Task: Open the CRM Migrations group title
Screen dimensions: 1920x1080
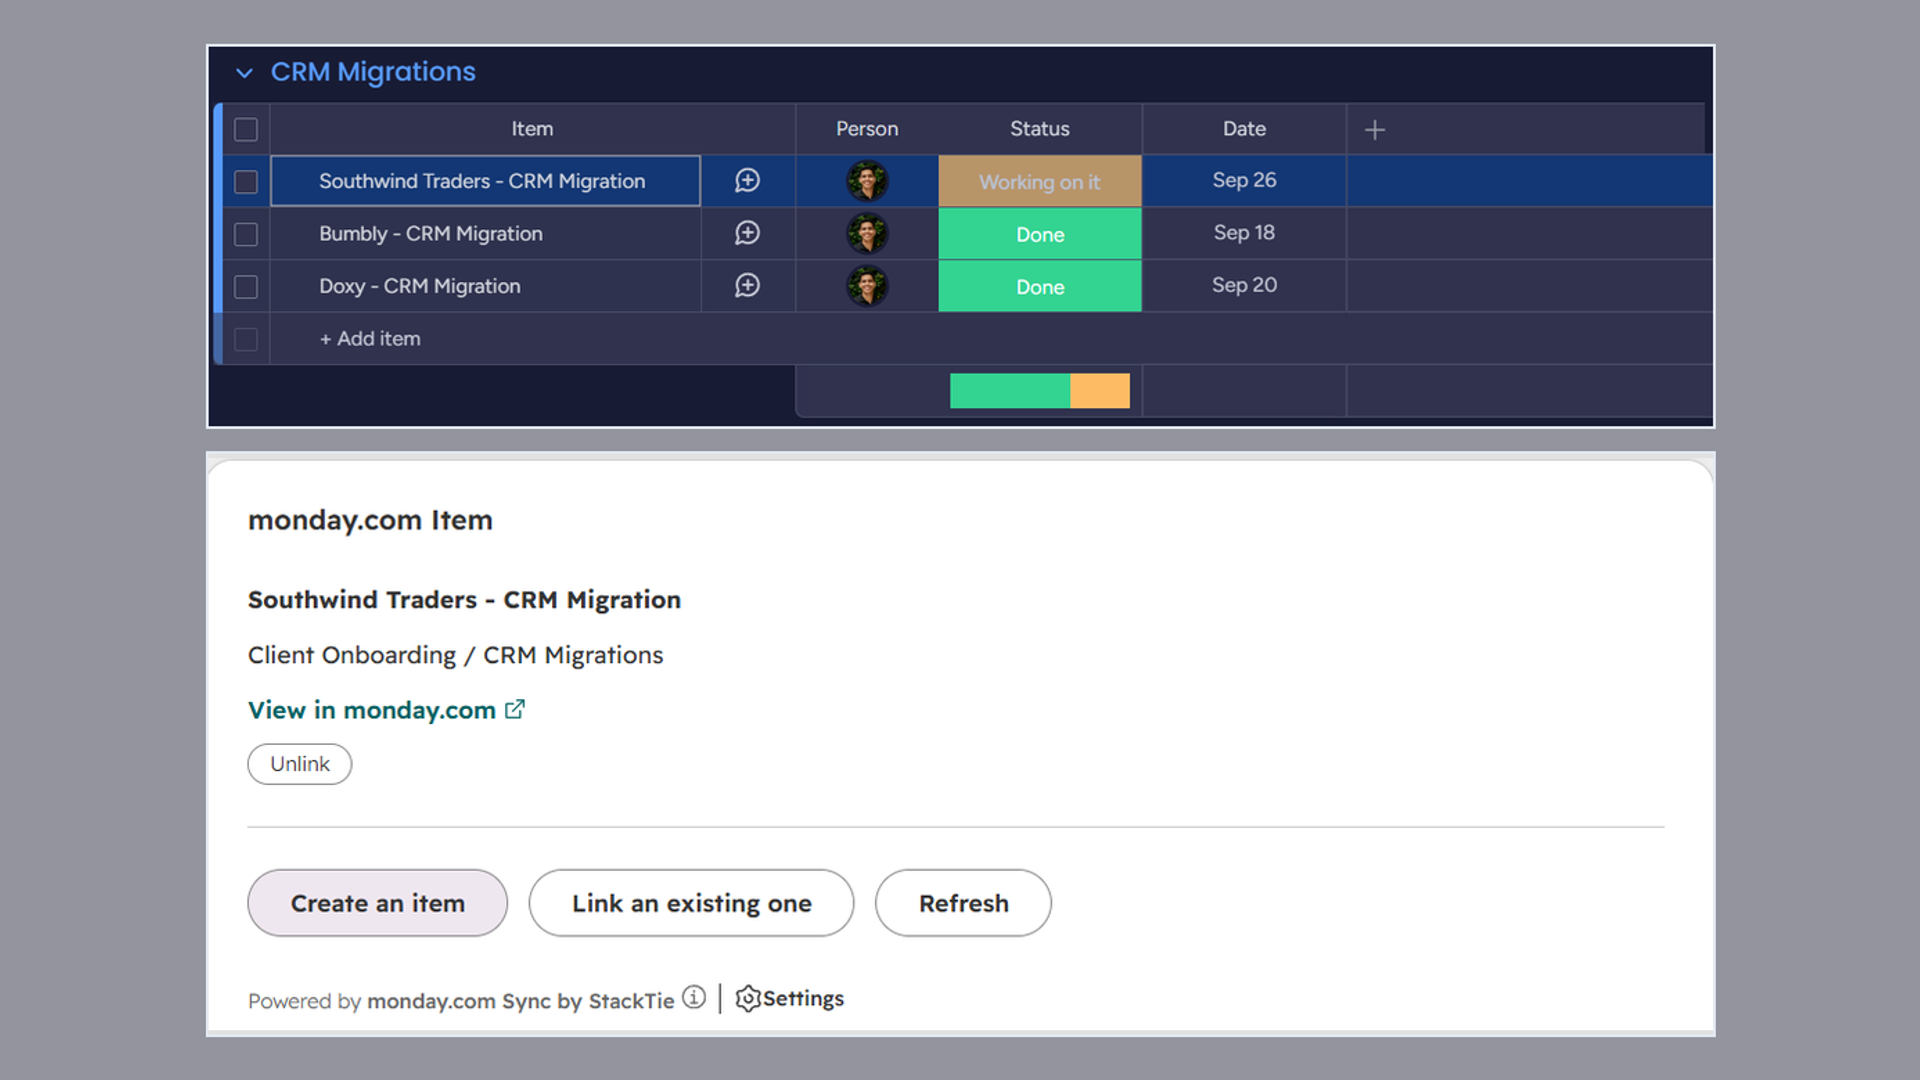Action: 373,72
